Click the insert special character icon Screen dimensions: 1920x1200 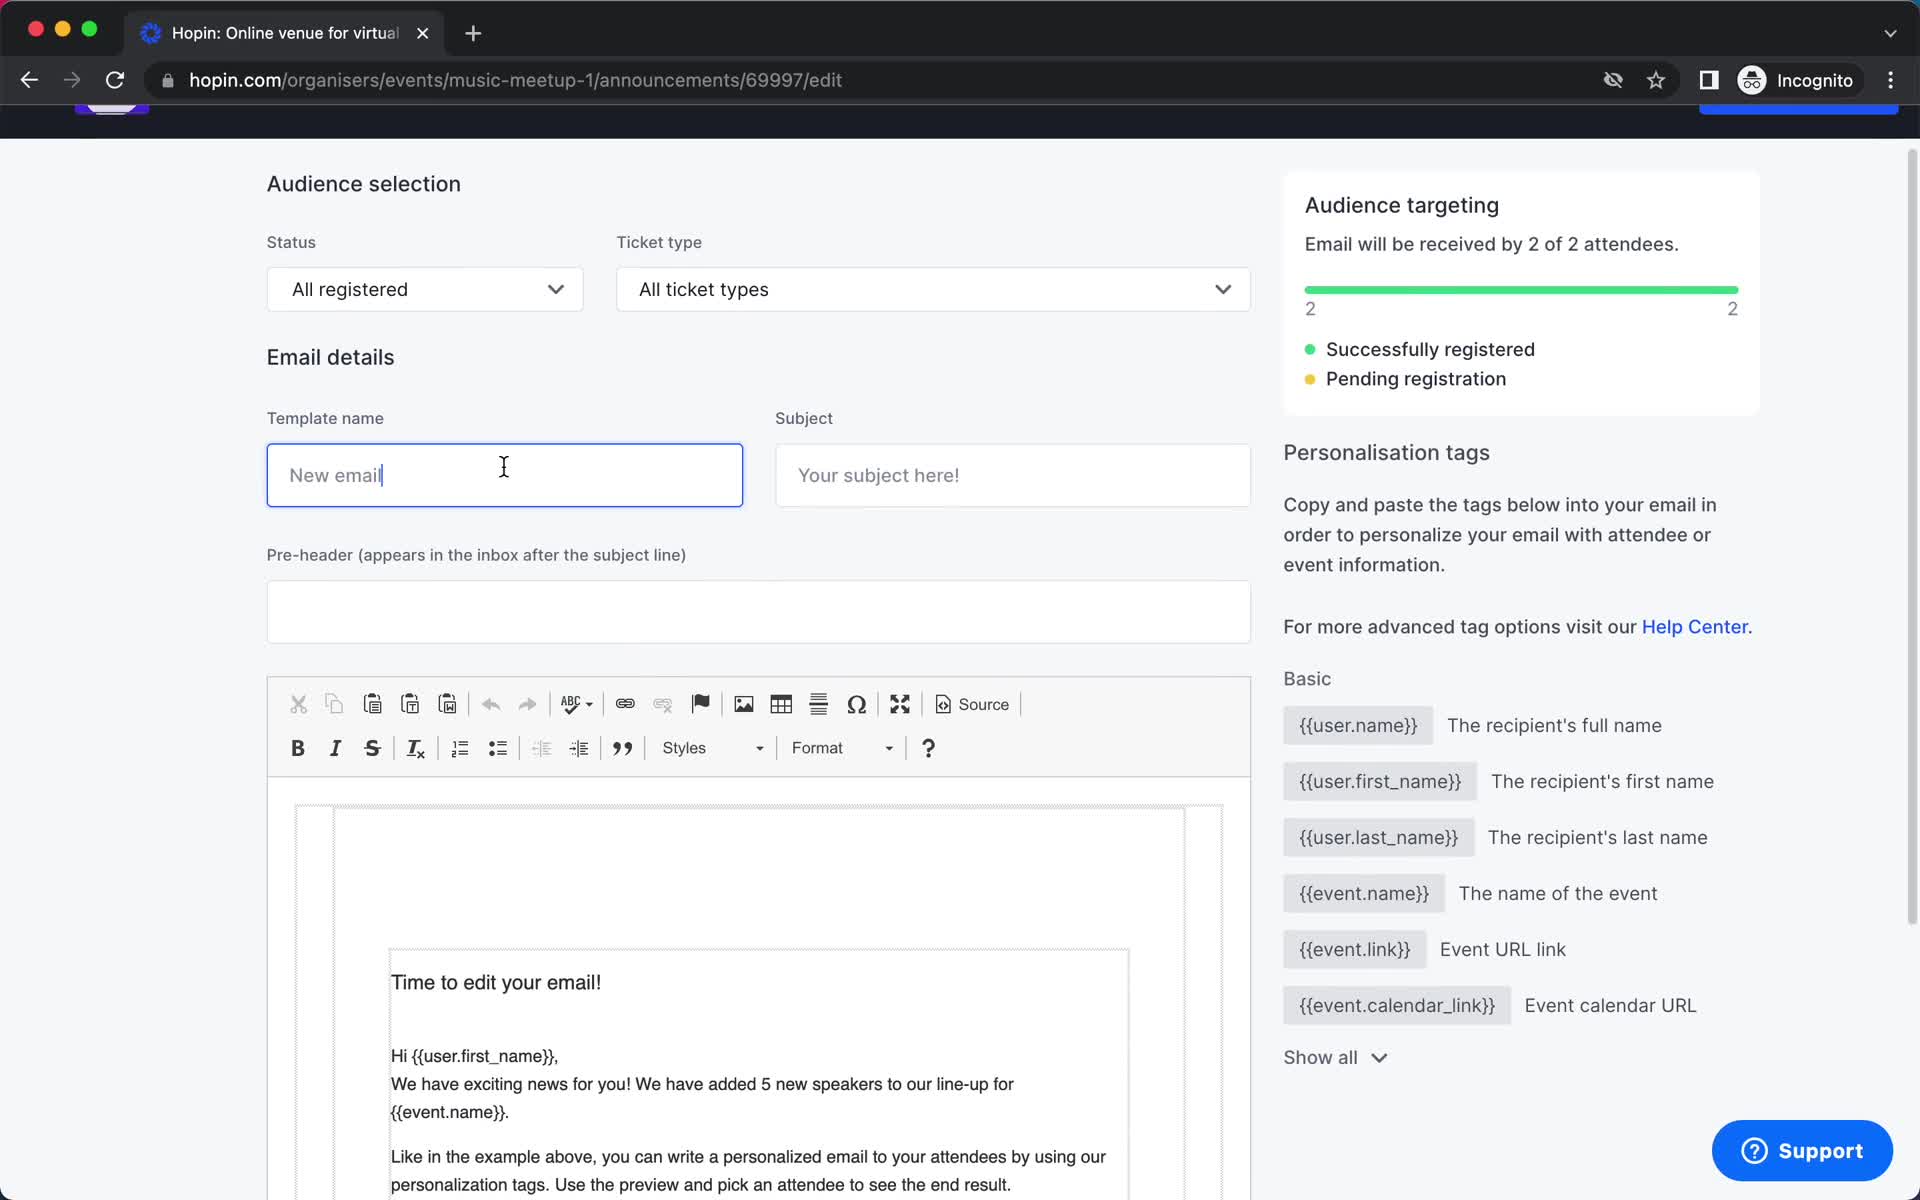(856, 704)
